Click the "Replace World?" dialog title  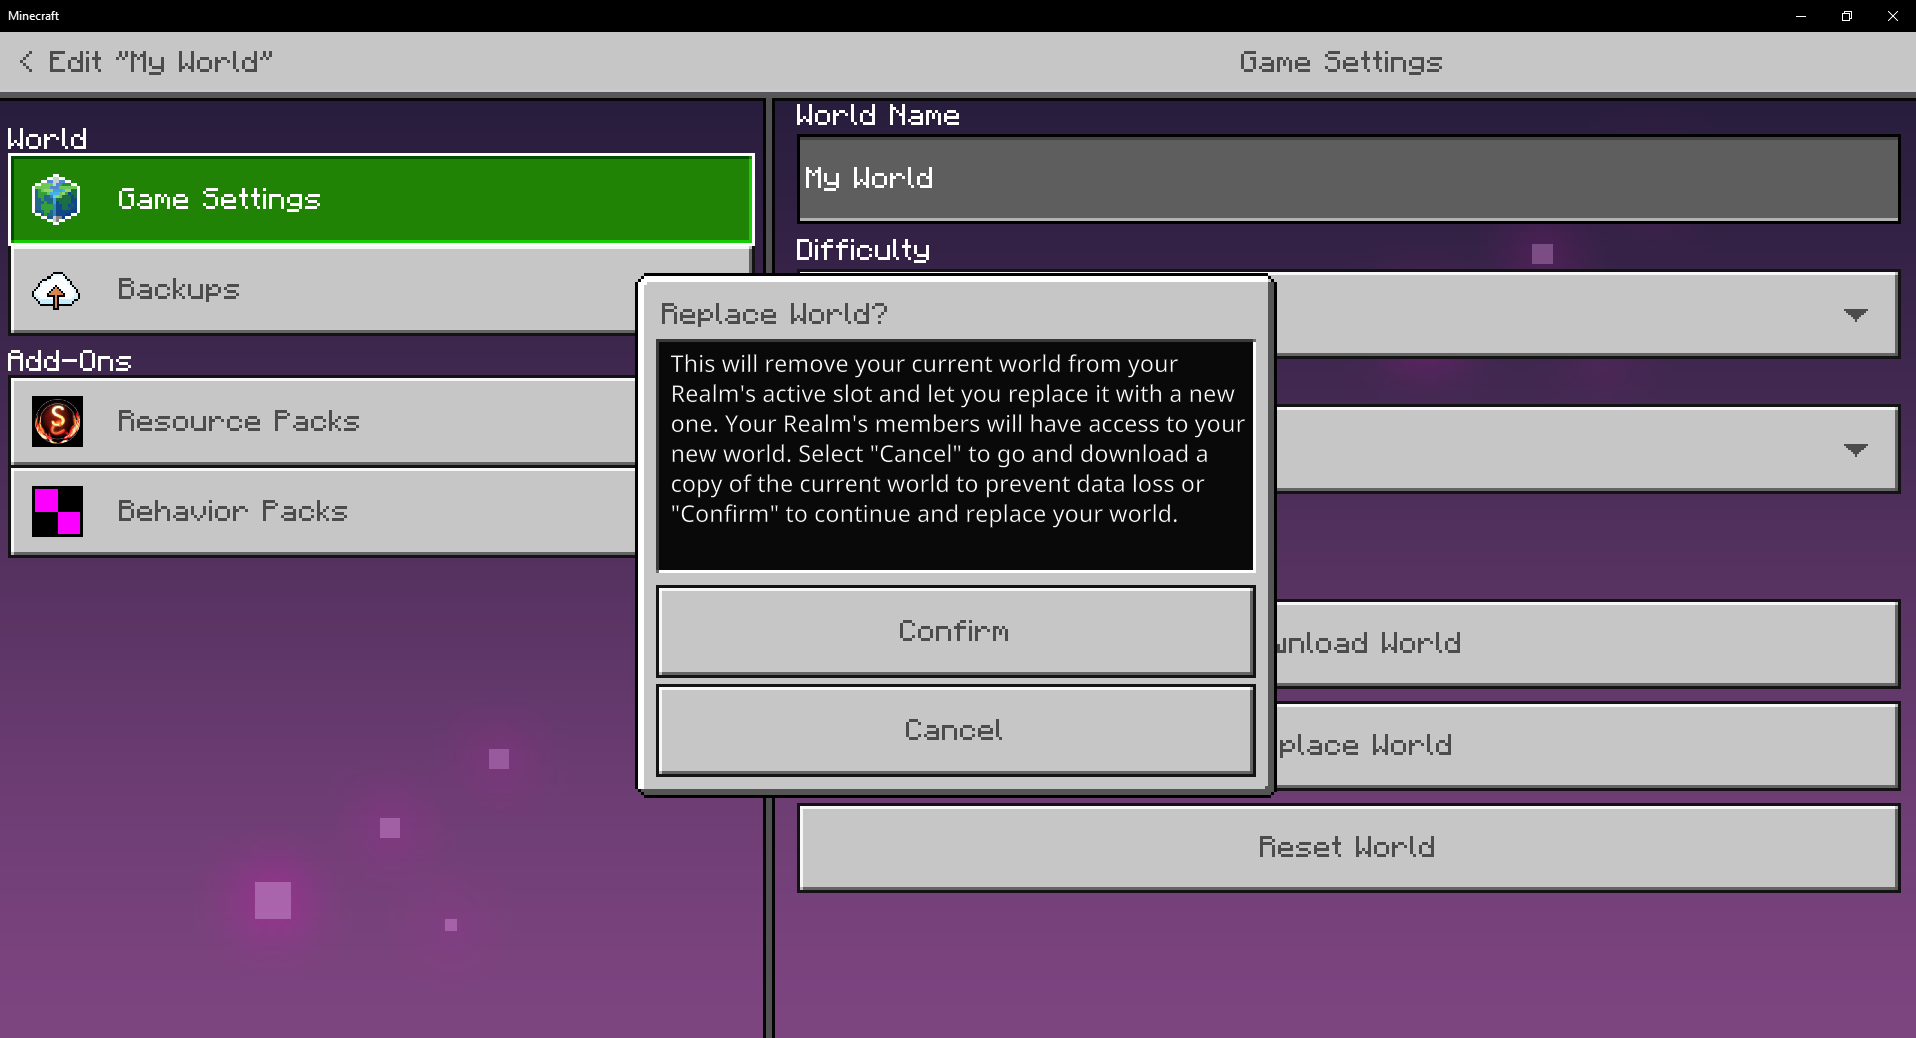pyautogui.click(x=774, y=314)
